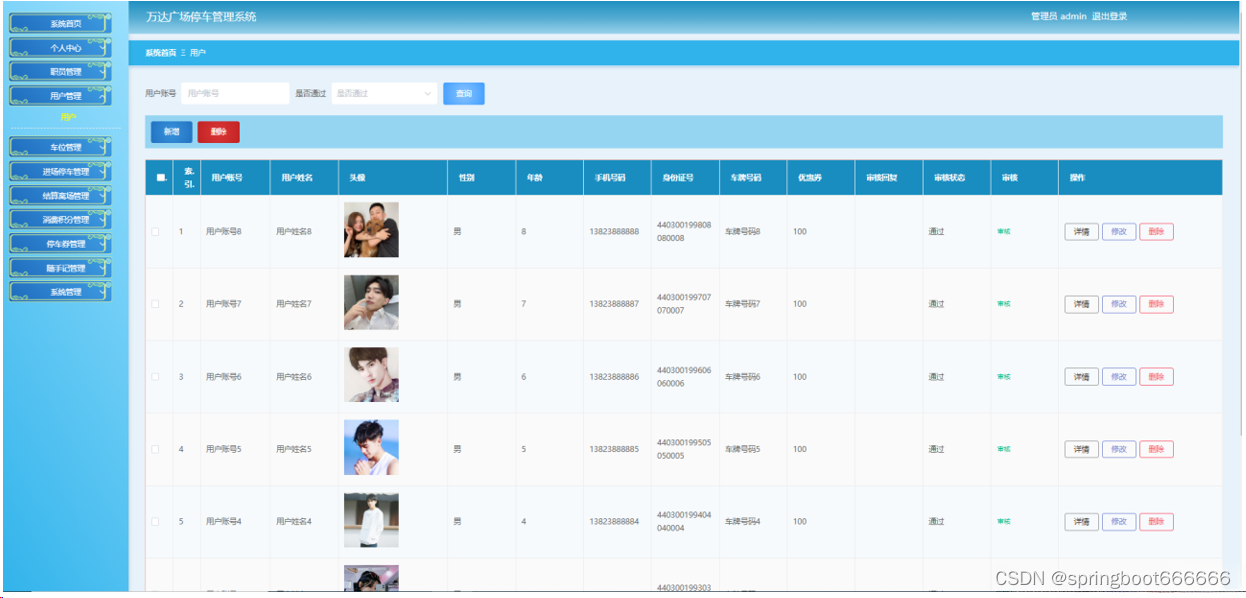
Task: Expand the 停车券管理 sidebar menu
Action: tap(60, 243)
